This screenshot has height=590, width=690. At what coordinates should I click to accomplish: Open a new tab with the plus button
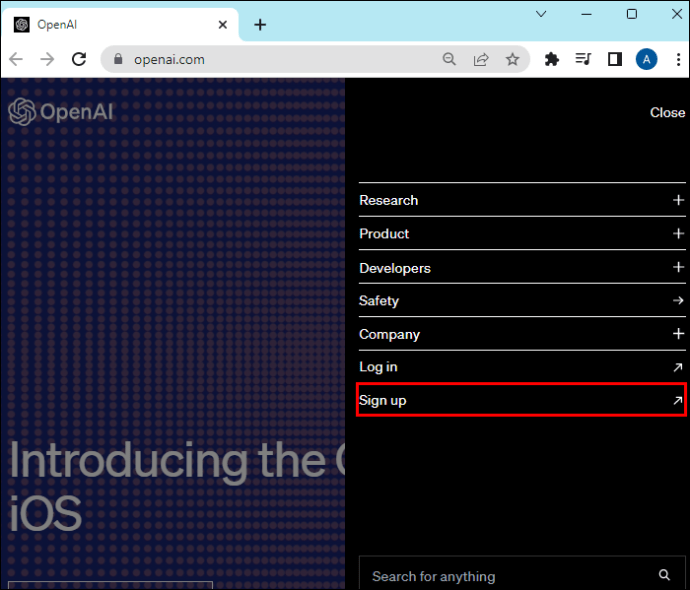260,25
